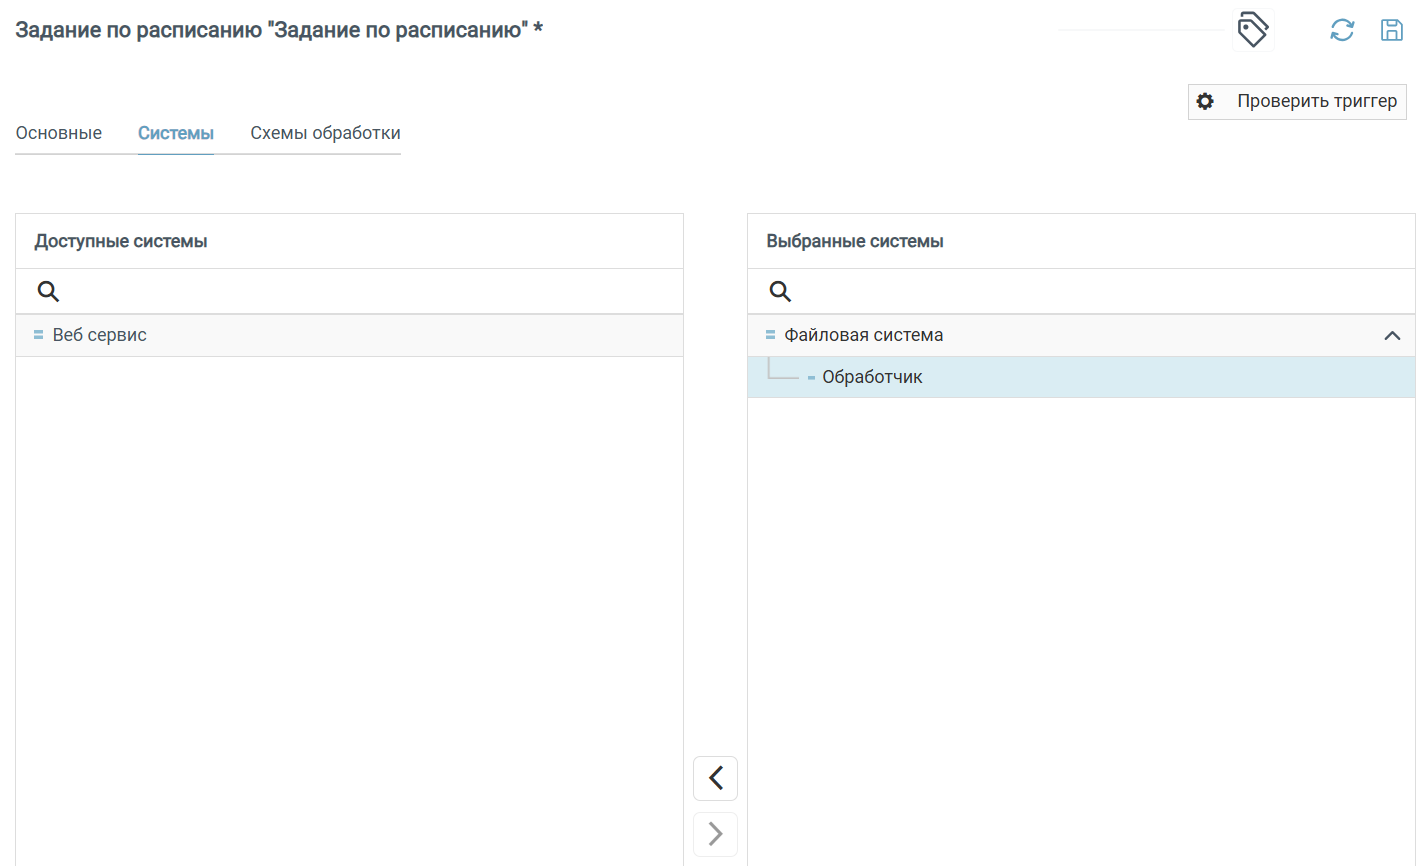The width and height of the screenshot is (1428, 866).
Task: Click the handle icon beside Файловая система
Action: pos(770,335)
